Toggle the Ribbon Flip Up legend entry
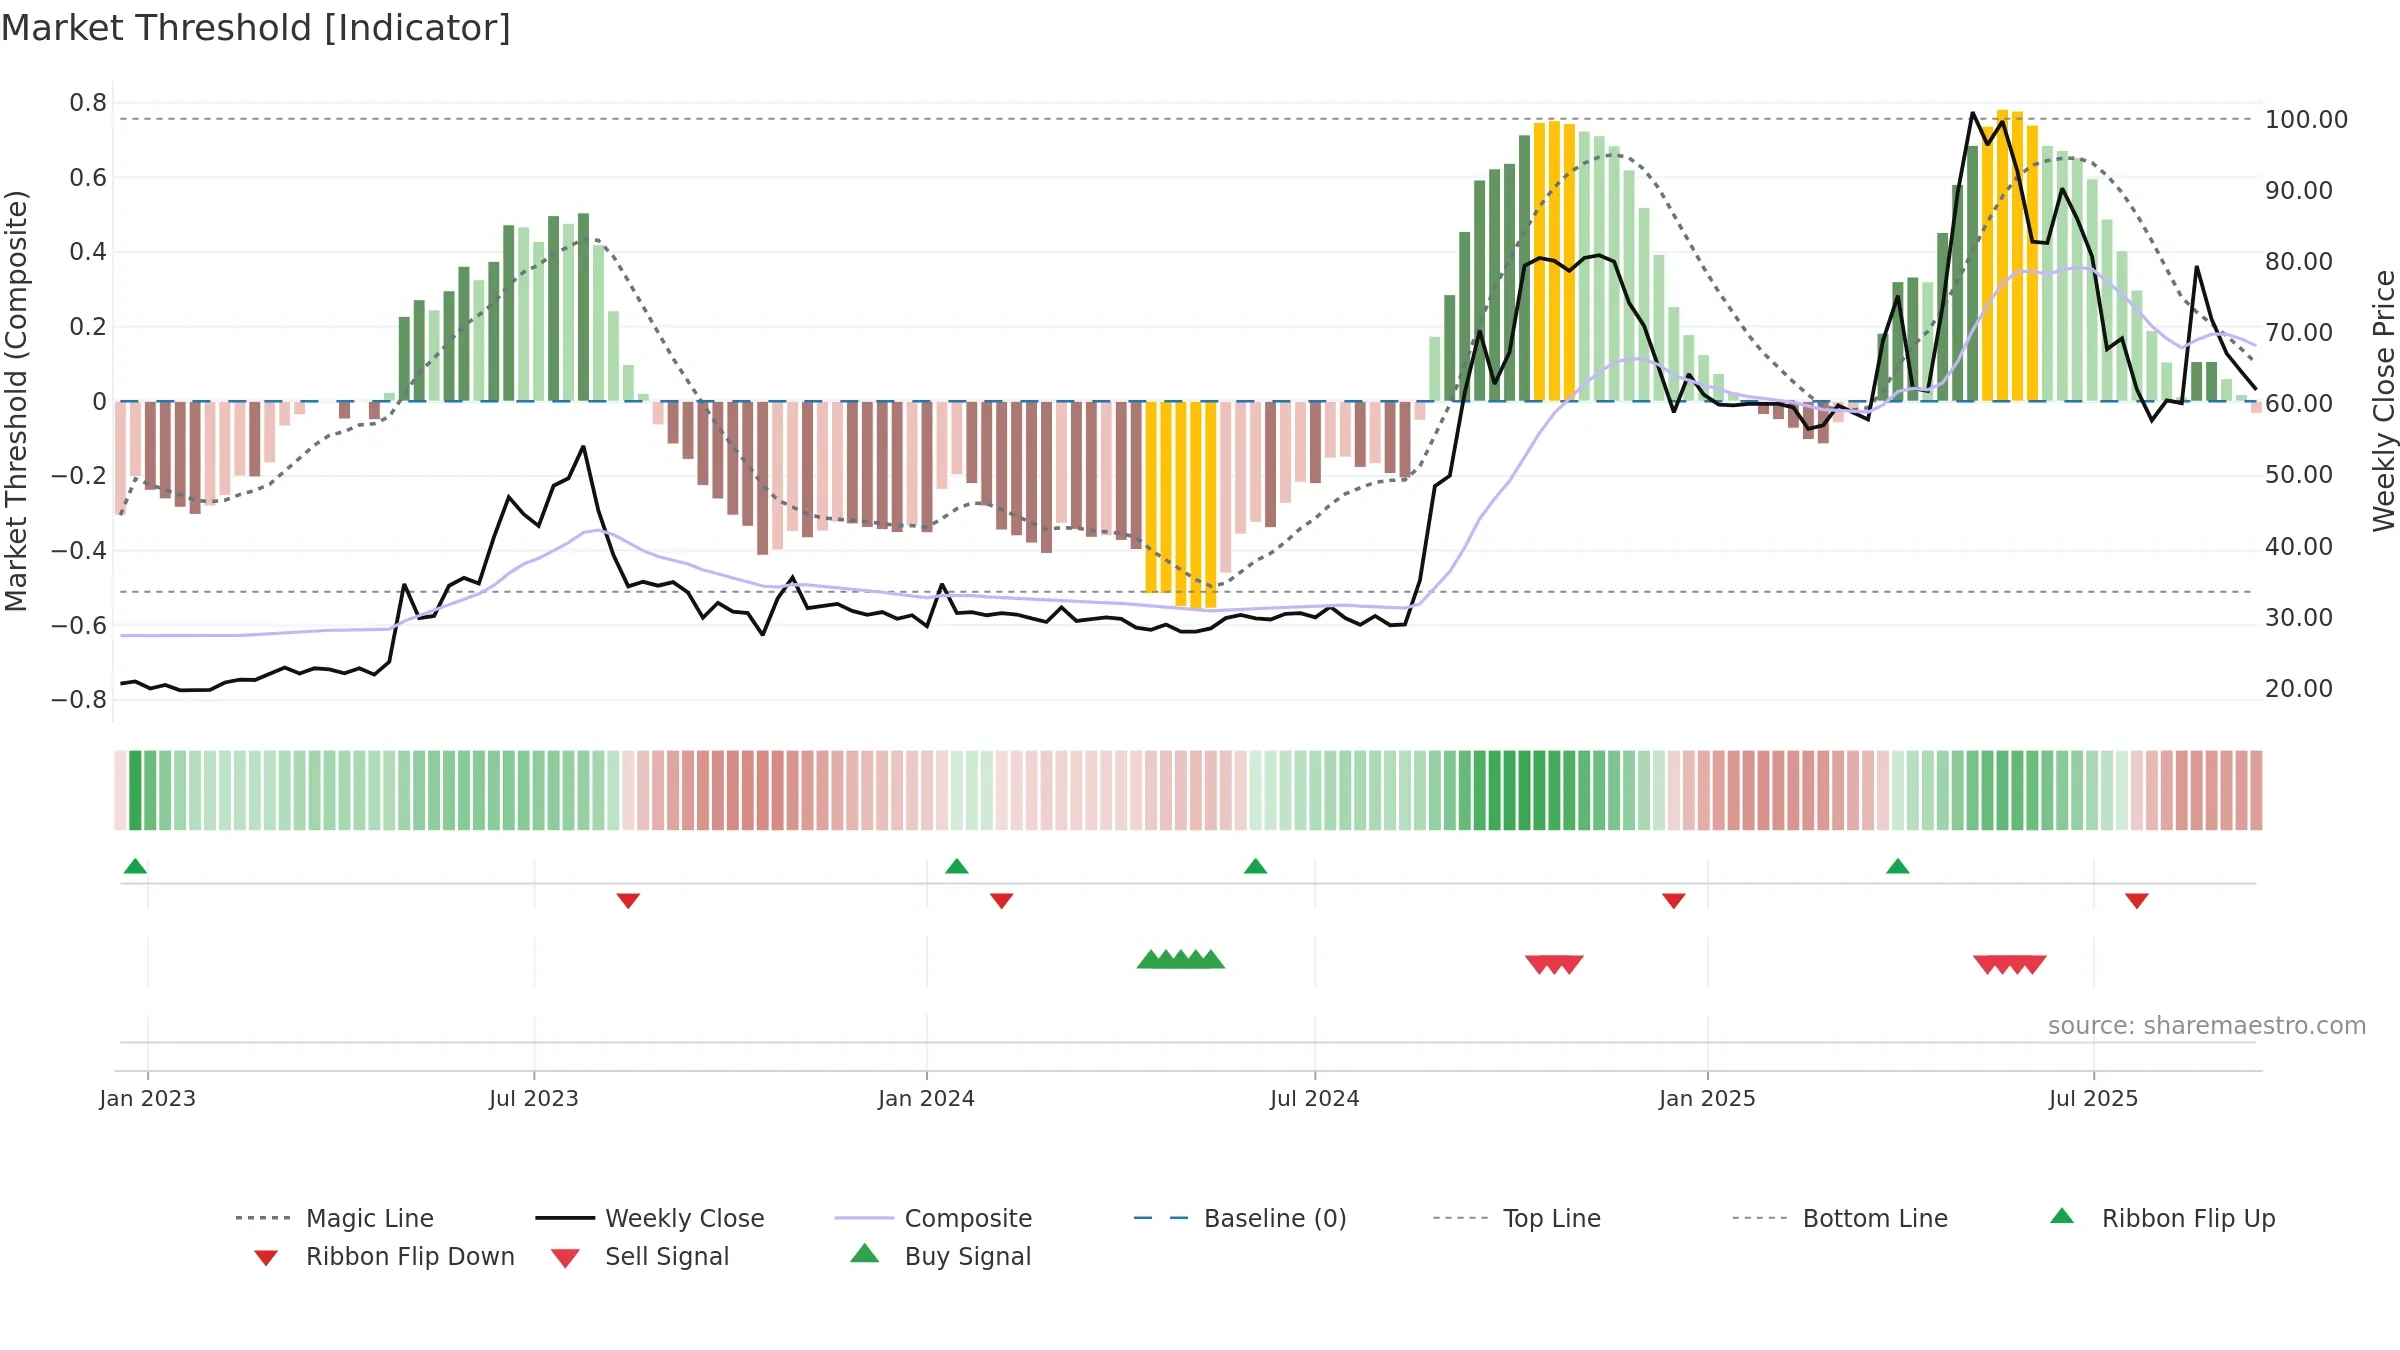 [2162, 1218]
